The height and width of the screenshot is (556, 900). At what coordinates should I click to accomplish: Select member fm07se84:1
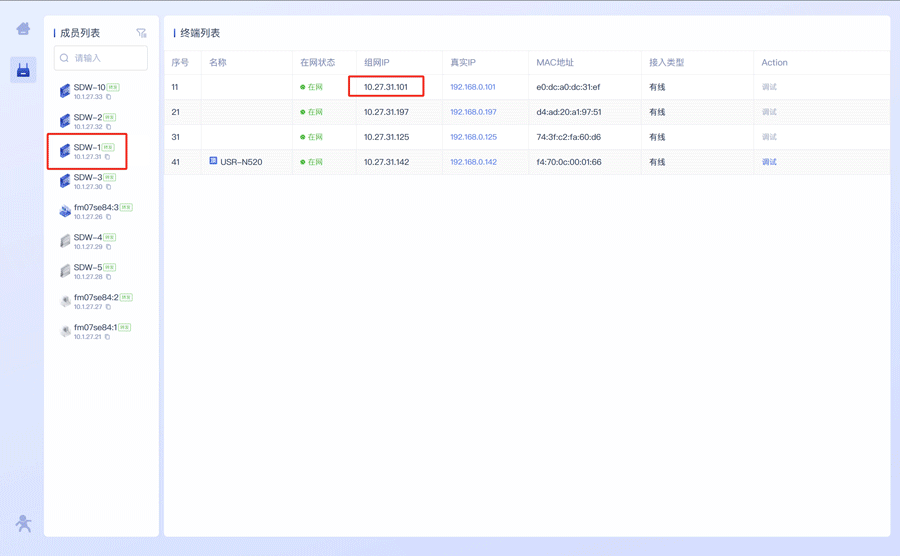pyautogui.click(x=95, y=328)
